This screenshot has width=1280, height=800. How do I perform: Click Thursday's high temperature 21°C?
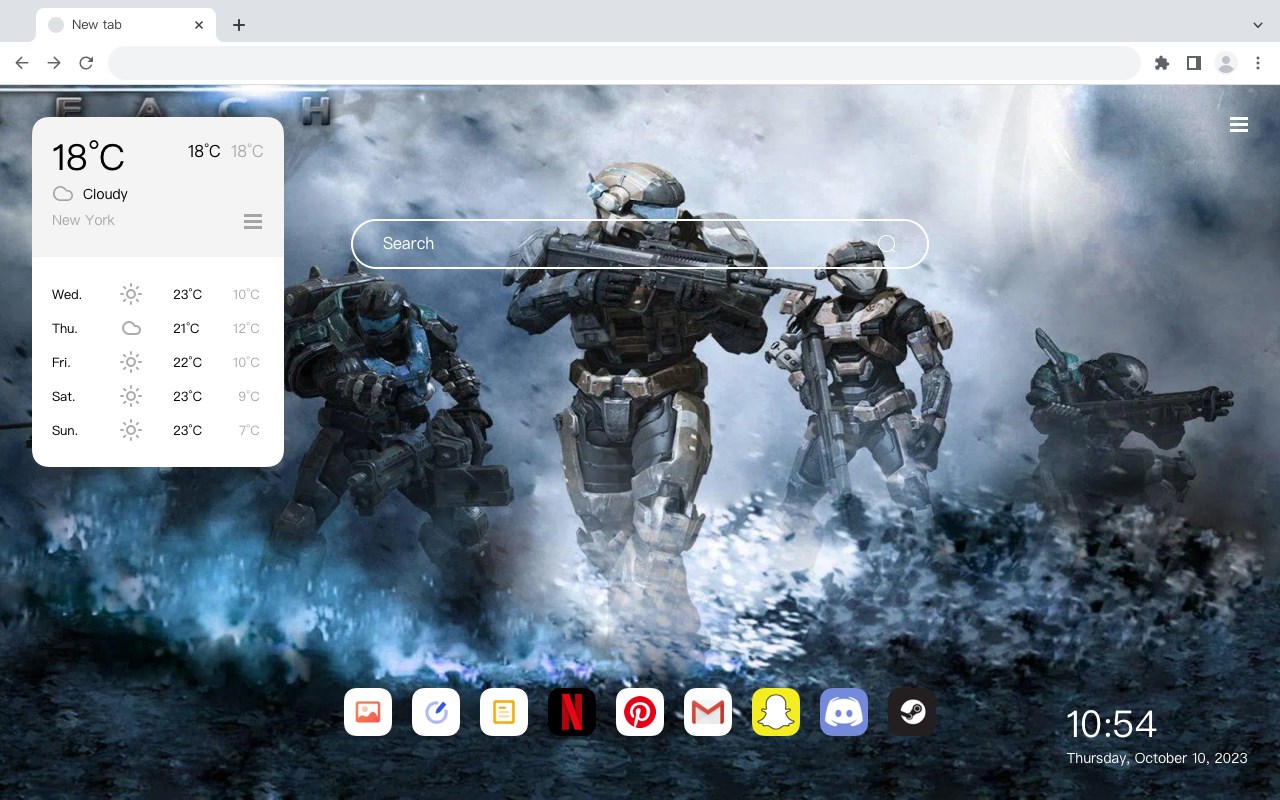186,328
